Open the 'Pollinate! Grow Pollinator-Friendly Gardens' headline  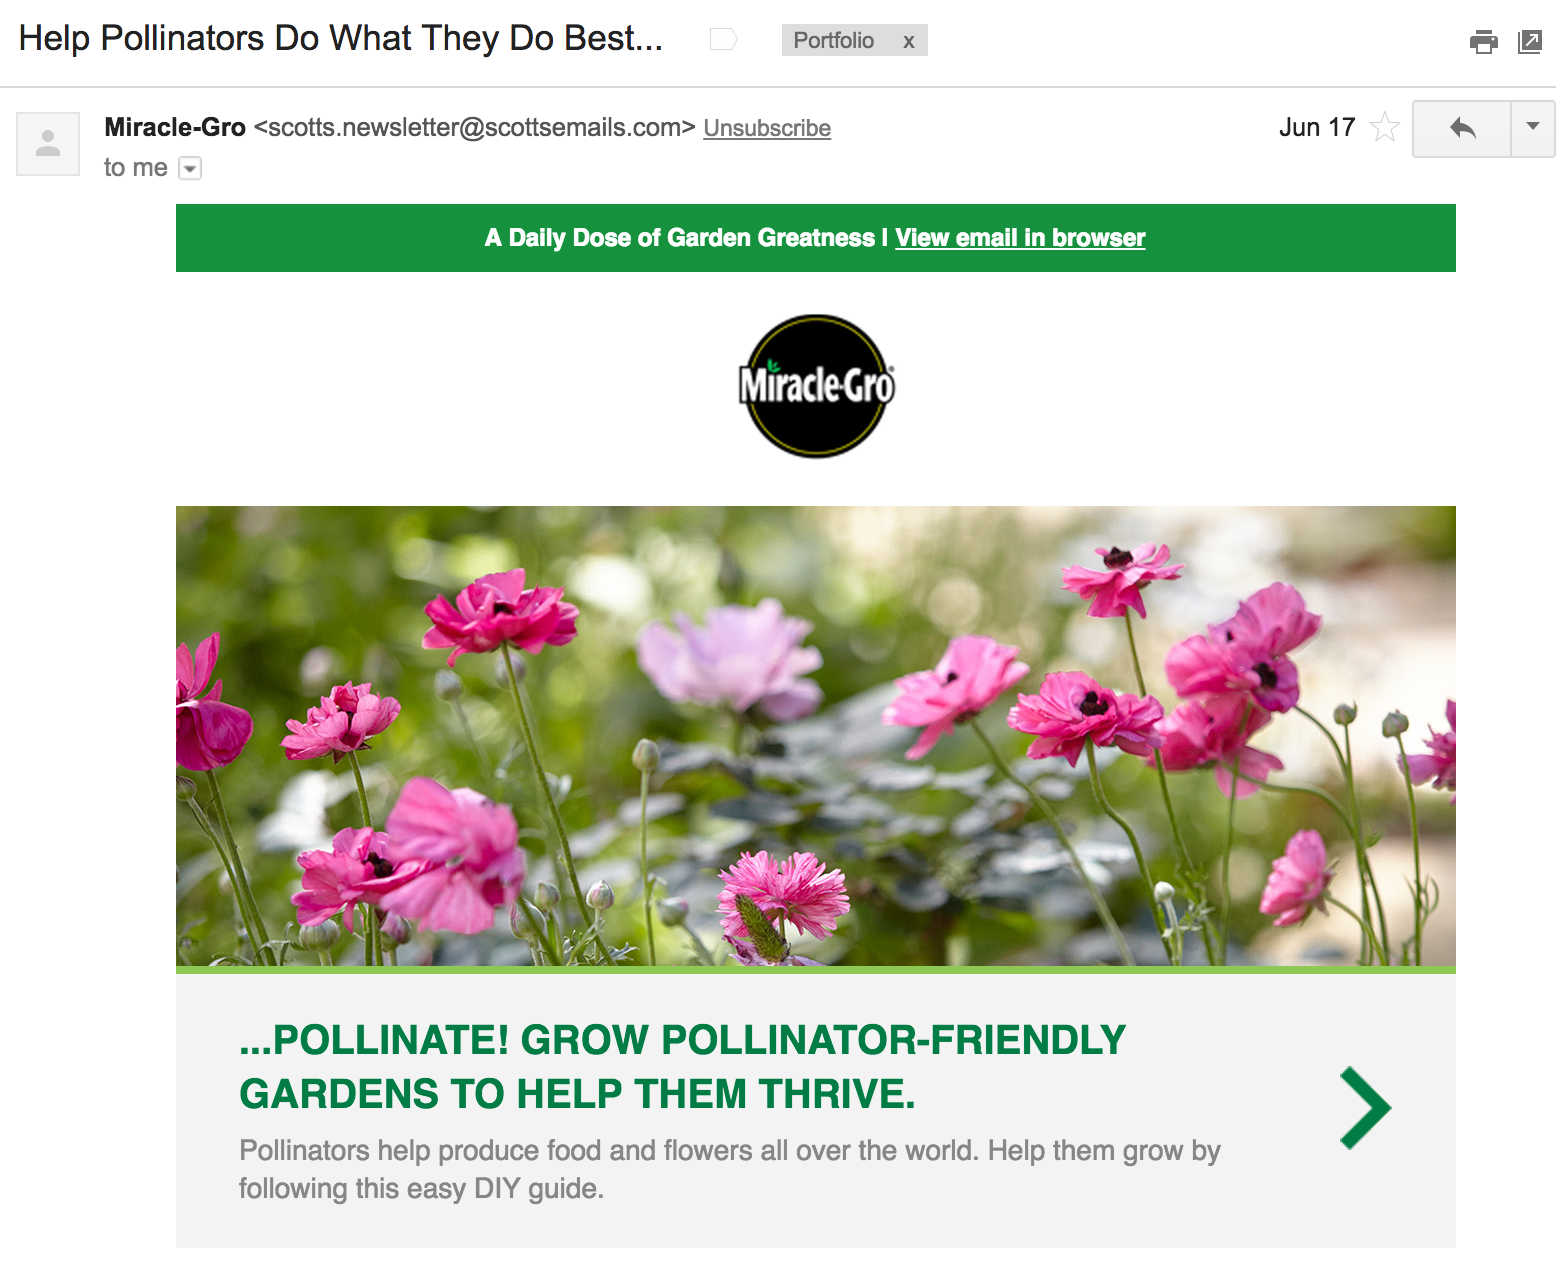[x=683, y=1067]
